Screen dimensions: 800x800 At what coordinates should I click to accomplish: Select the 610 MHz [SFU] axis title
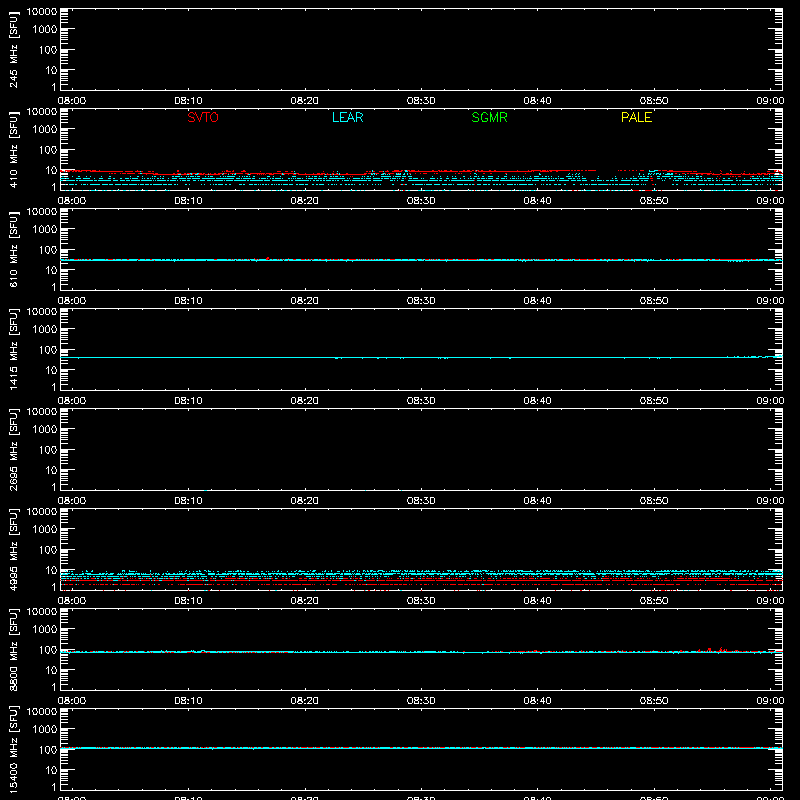coord(13,249)
